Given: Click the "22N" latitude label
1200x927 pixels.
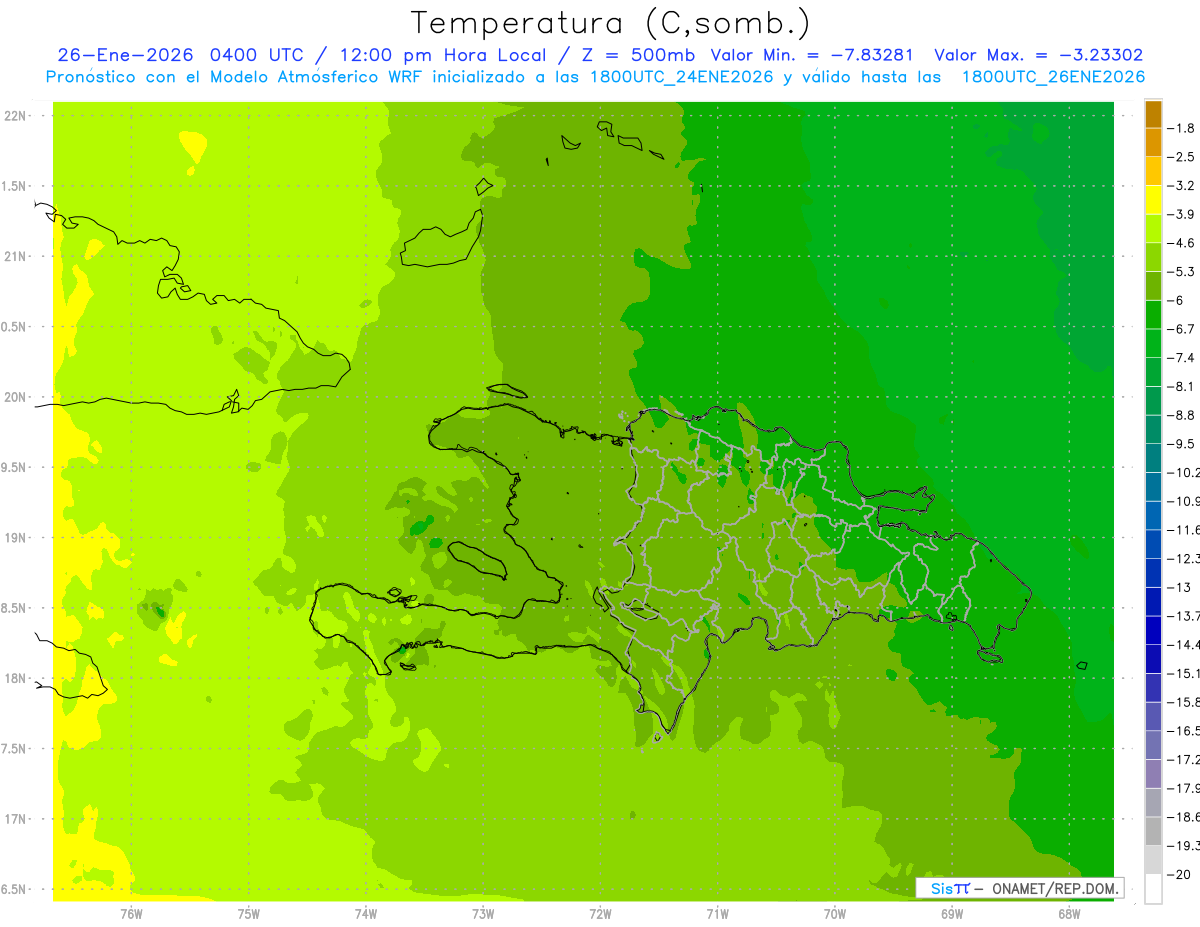Looking at the screenshot, I should point(16,116).
